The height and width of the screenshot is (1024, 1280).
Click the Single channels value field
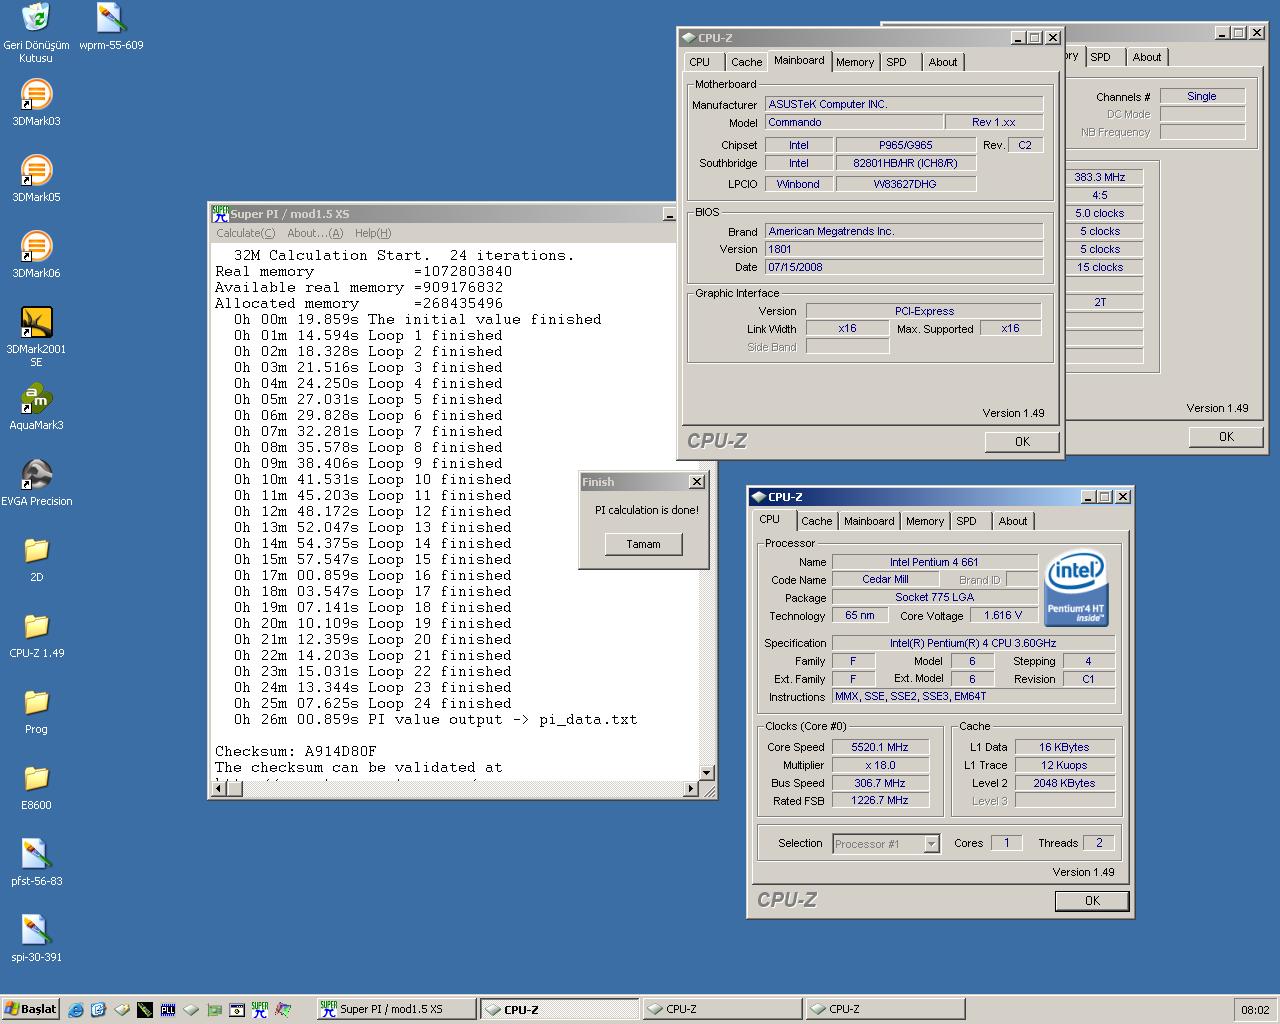pyautogui.click(x=1202, y=96)
